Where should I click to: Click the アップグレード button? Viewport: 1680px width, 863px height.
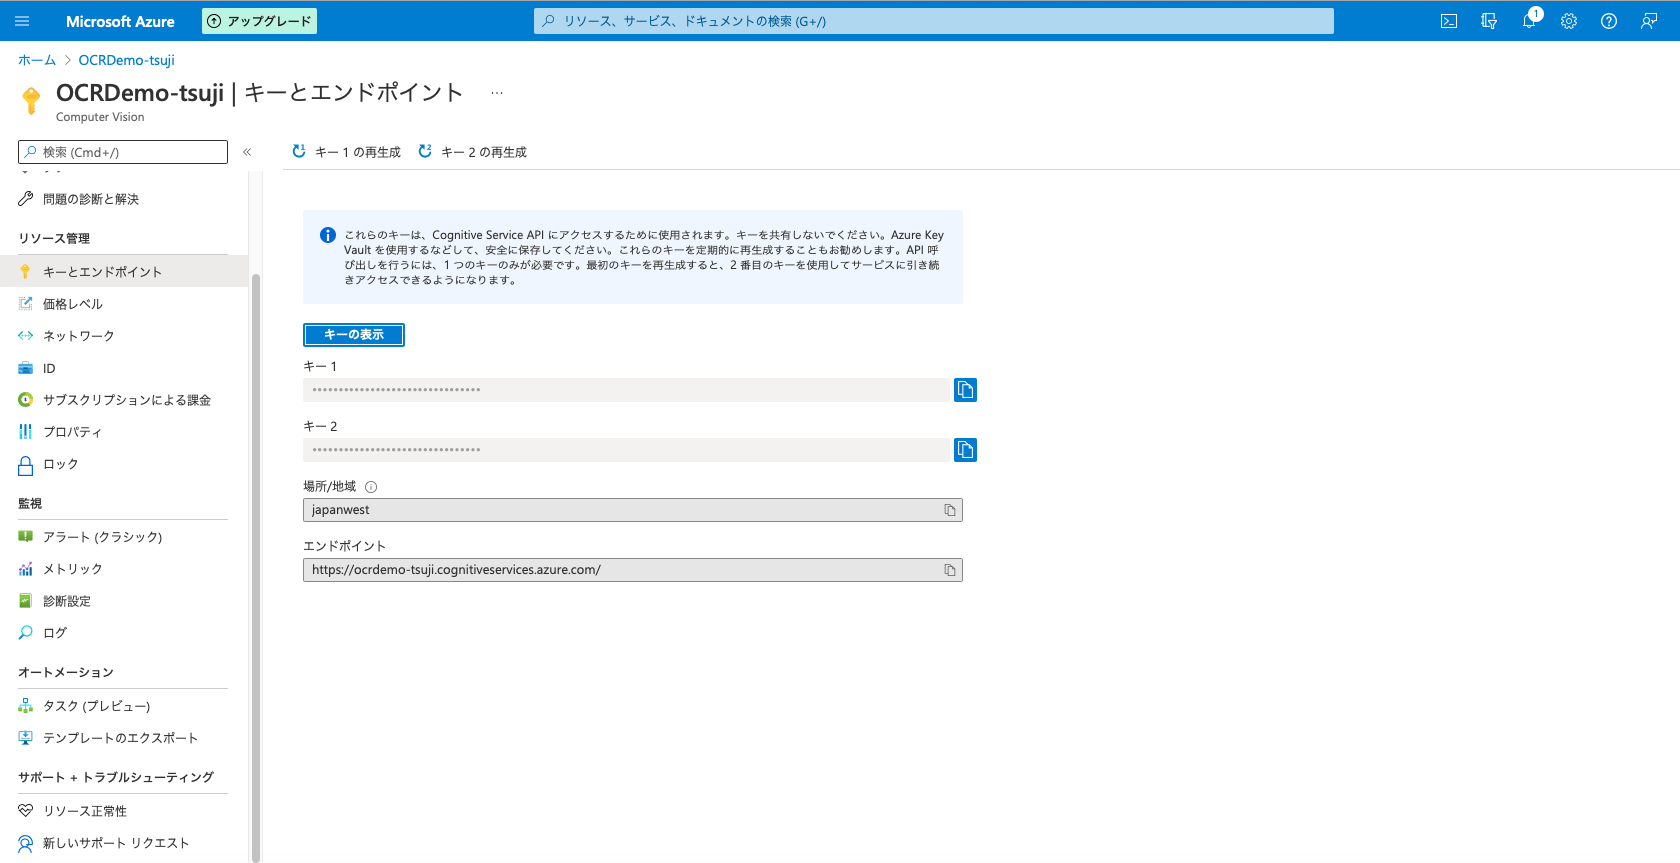point(259,21)
